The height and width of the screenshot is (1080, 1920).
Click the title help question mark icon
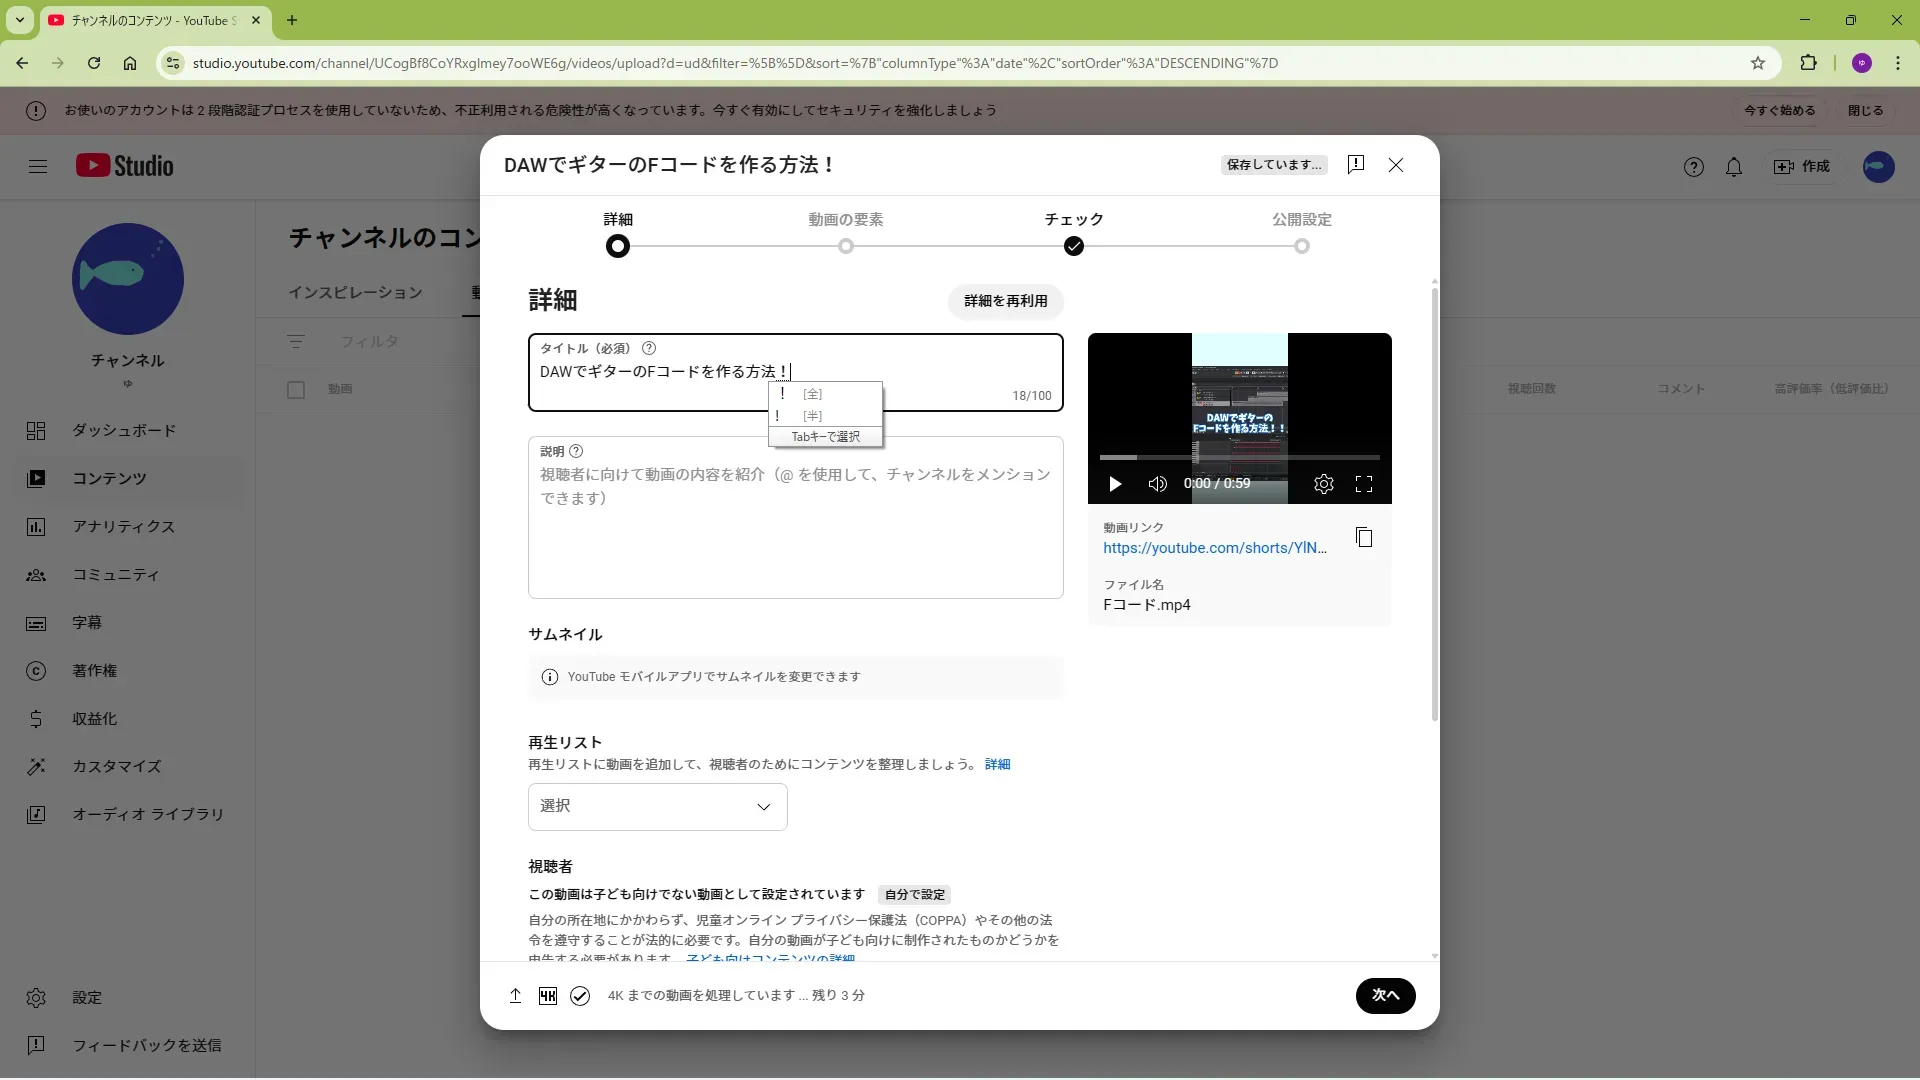pos(648,348)
